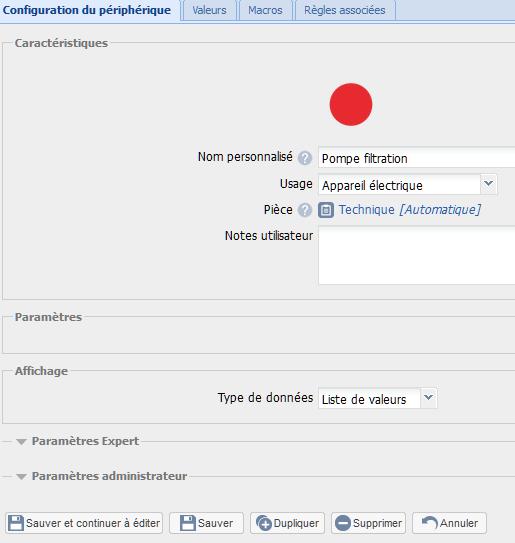Screen dimensions: 515x543
Task: Click the undo arrow icon on Annuler
Action: [x=429, y=523]
